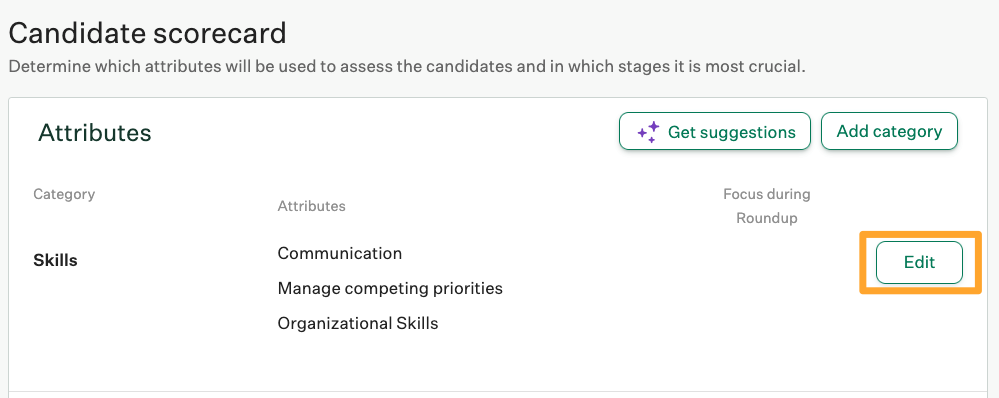
Task: Add a new category
Action: [889, 131]
